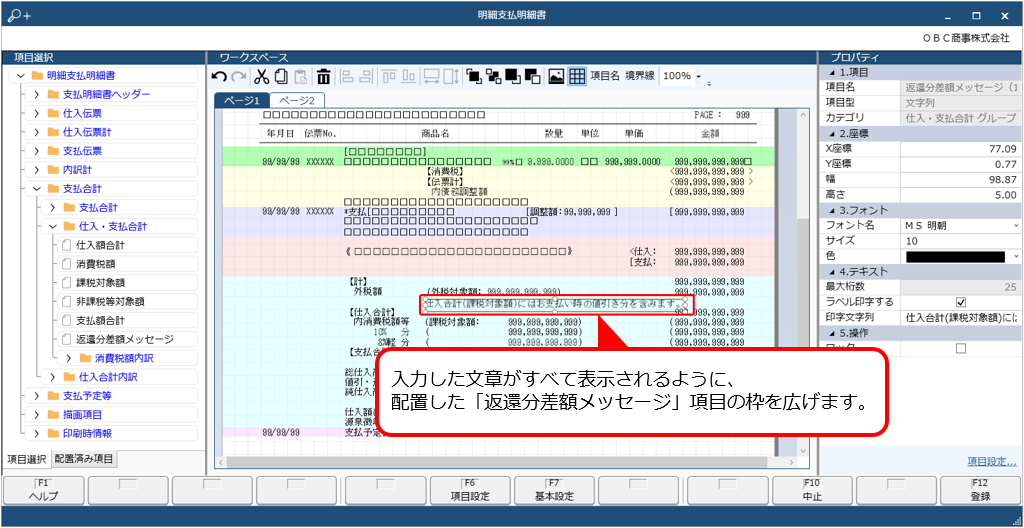Open toolbar overflow options arrow
Viewport: 1024px width, 528px height.
tap(709, 83)
